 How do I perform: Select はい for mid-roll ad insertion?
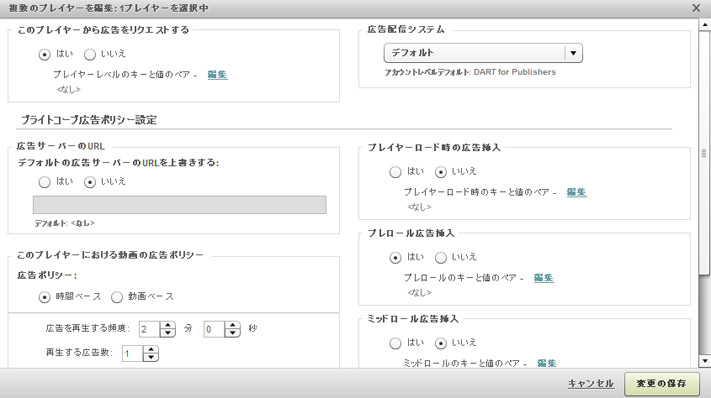click(395, 344)
